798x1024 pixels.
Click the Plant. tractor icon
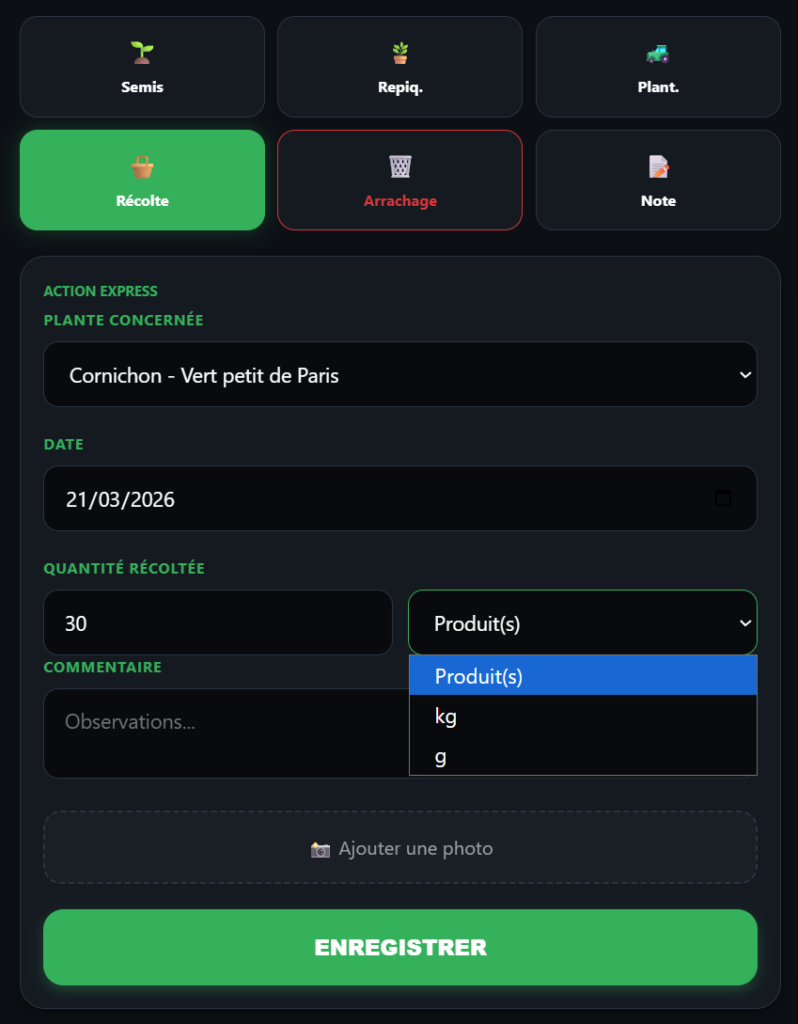pyautogui.click(x=658, y=52)
